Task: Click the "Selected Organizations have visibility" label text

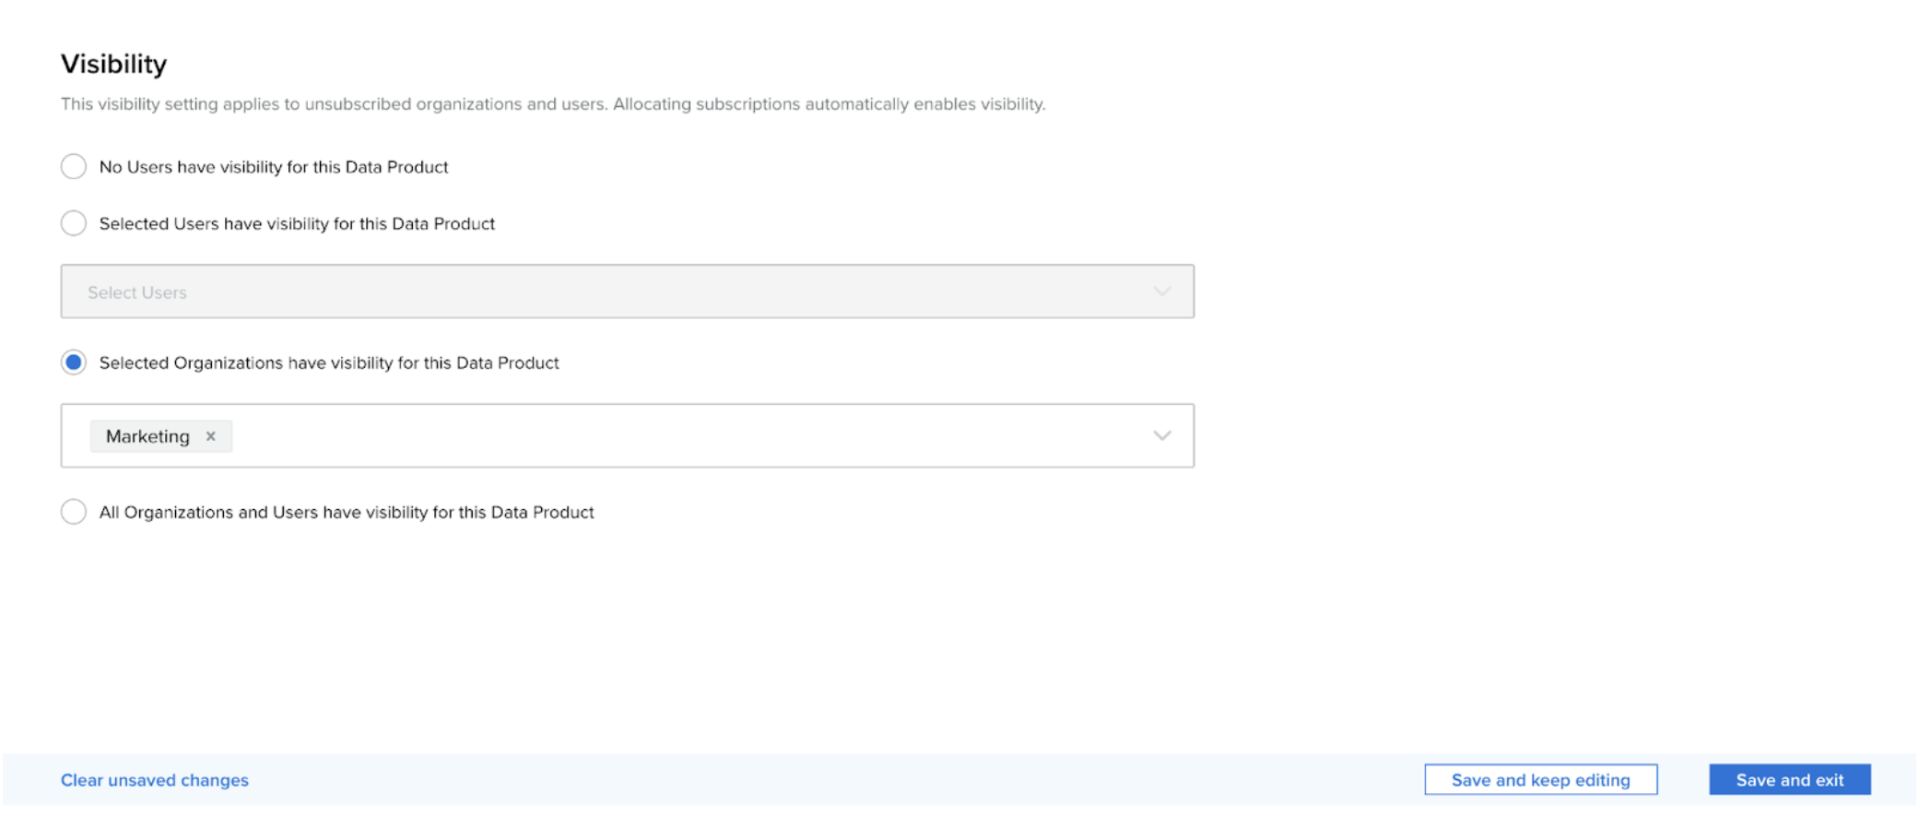Action: click(328, 363)
